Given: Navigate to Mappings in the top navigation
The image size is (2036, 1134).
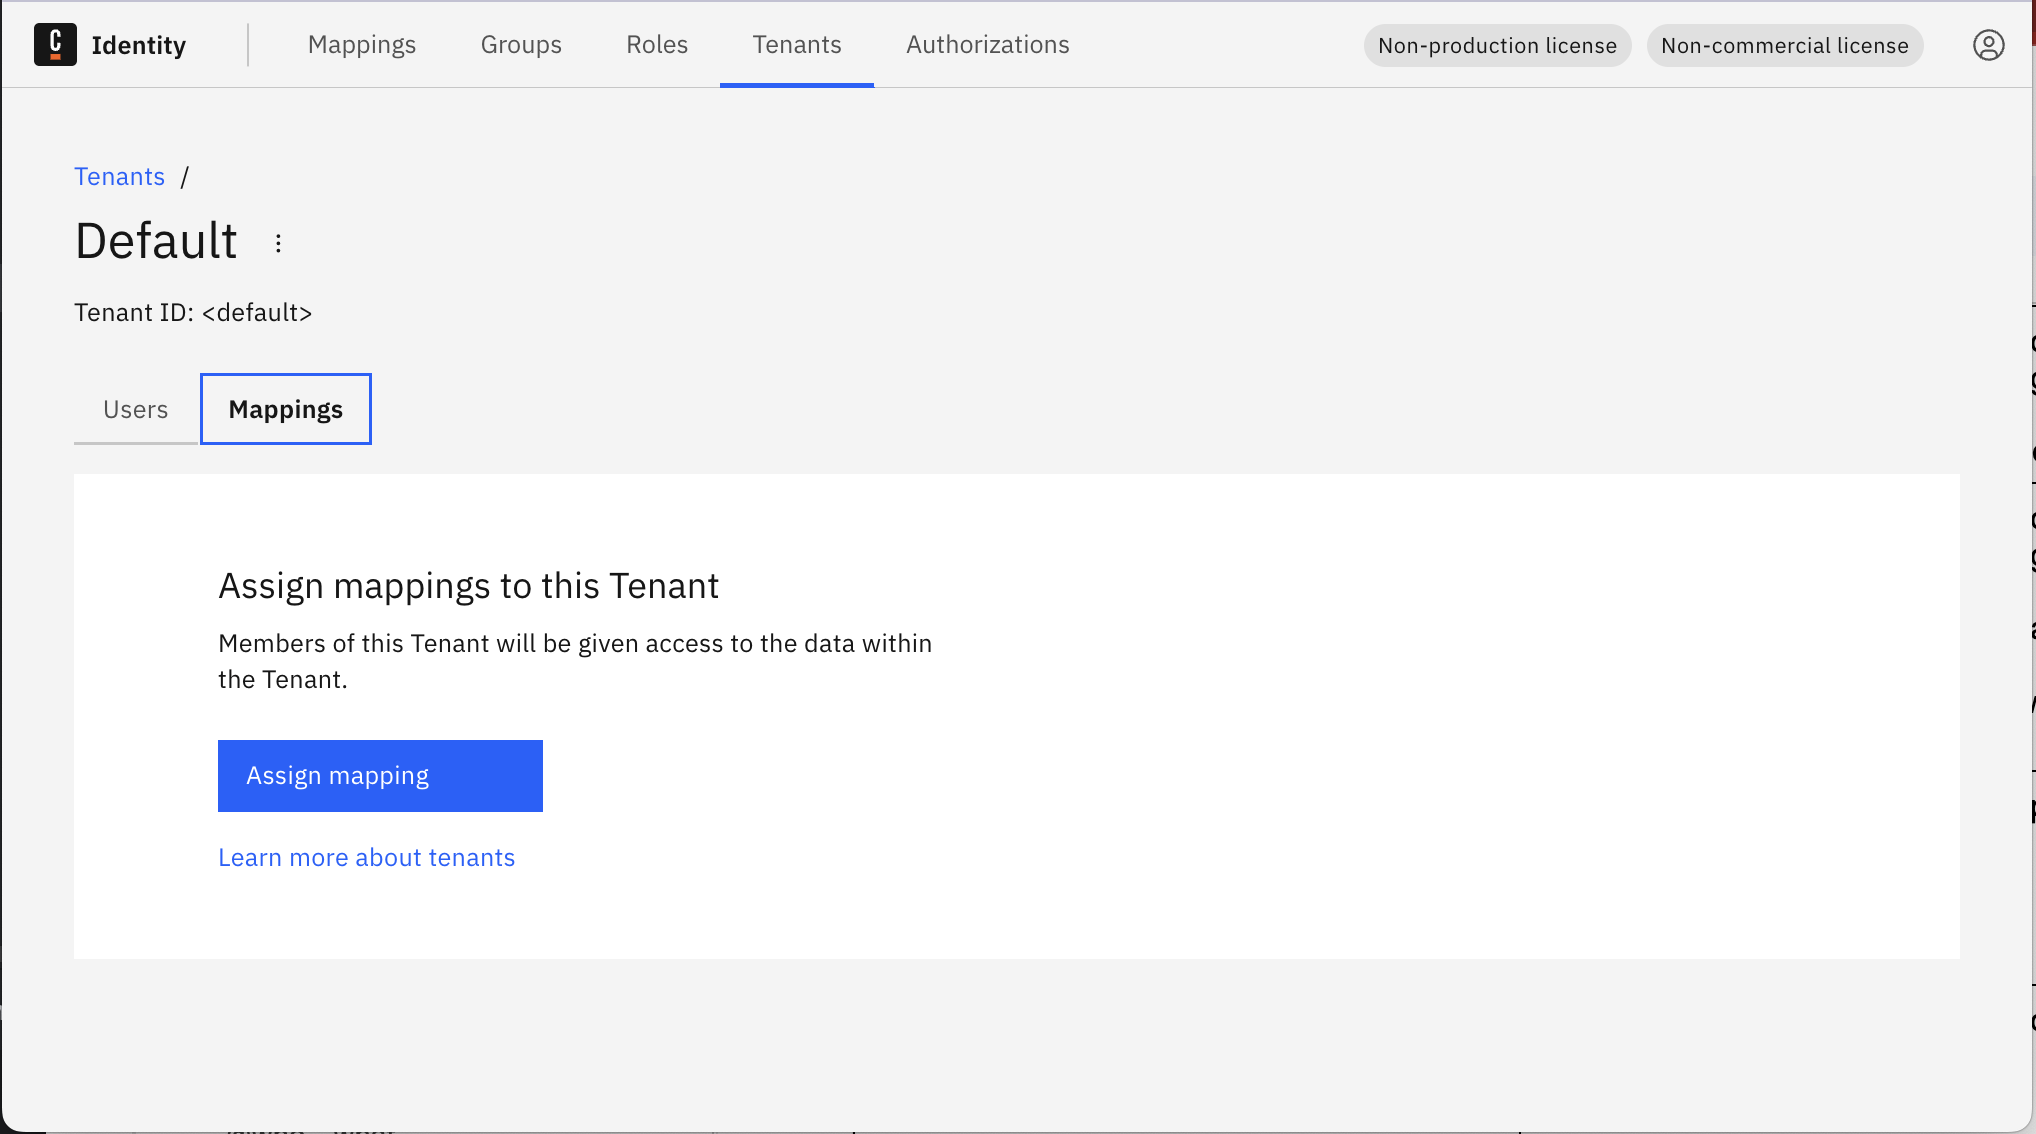Looking at the screenshot, I should coord(362,44).
